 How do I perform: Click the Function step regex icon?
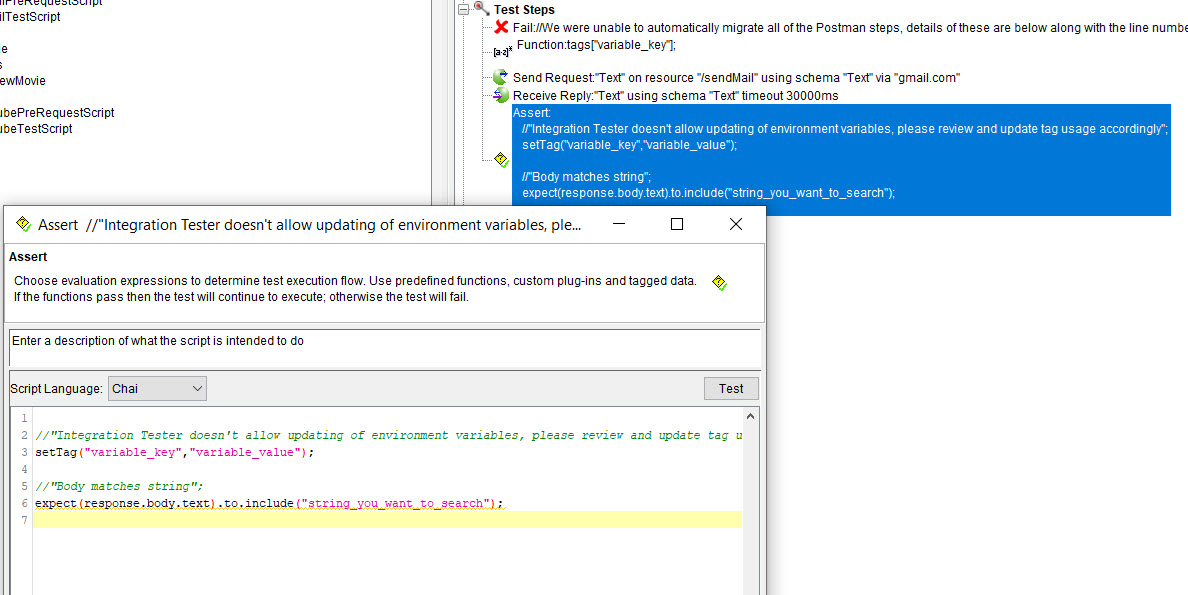click(x=502, y=50)
